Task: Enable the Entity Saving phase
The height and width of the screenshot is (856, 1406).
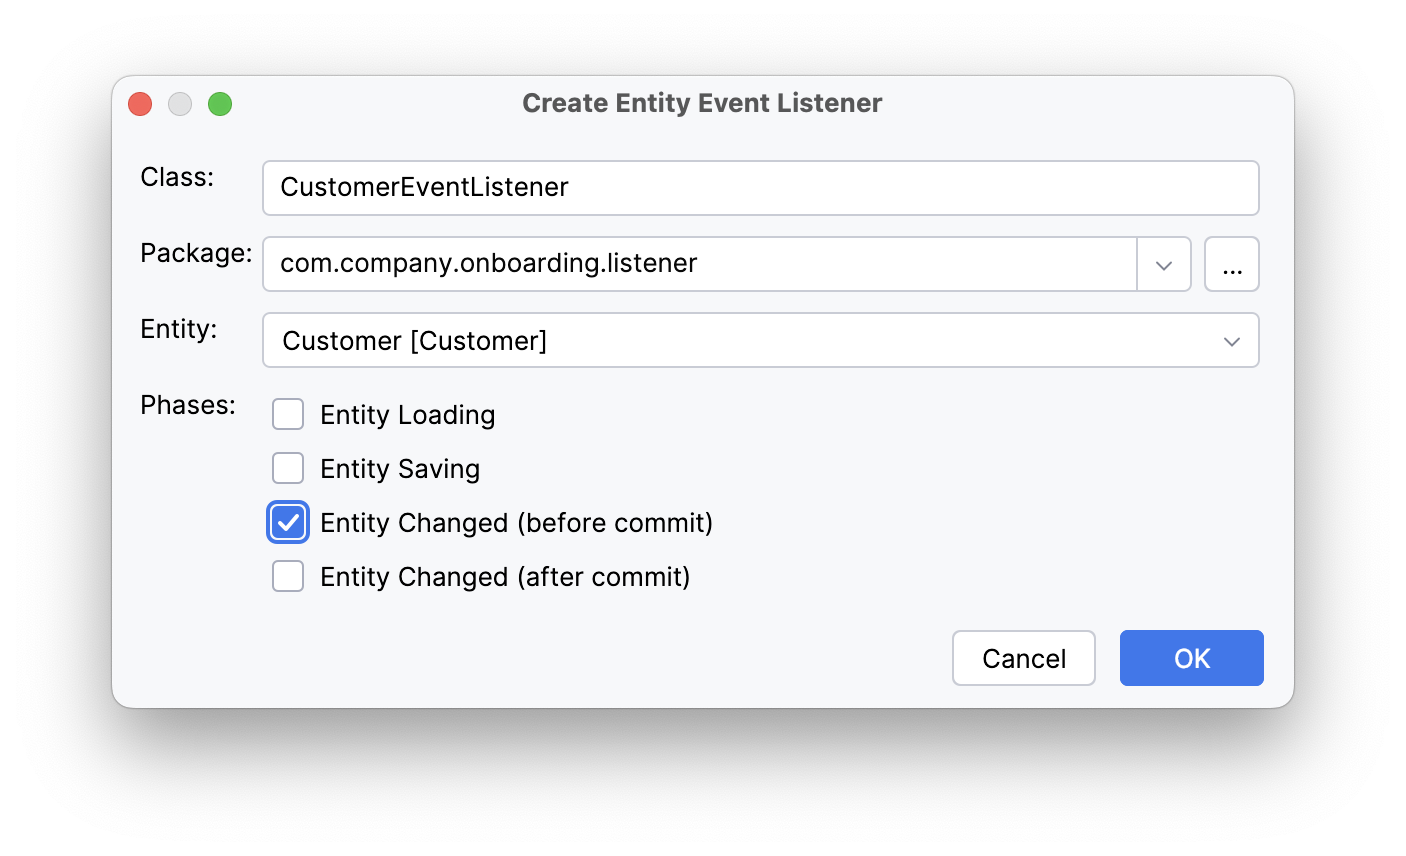Action: tap(288, 468)
